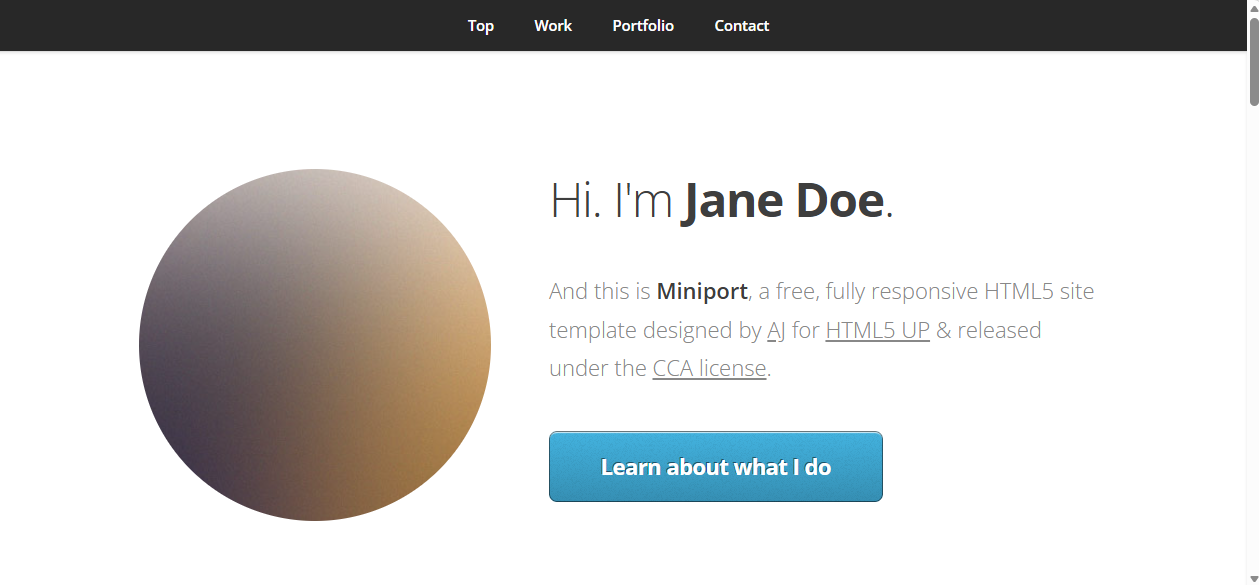Click the bold word Miniport
This screenshot has height=585, width=1259.
click(x=702, y=292)
